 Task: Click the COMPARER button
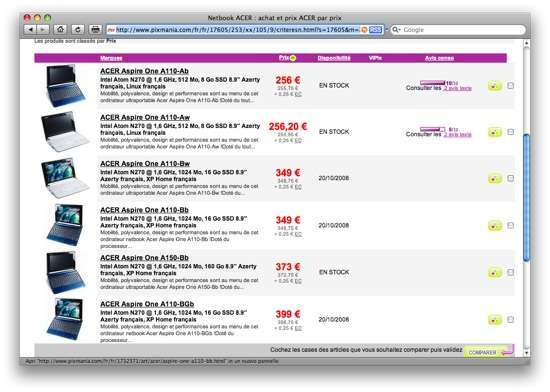coord(489,352)
